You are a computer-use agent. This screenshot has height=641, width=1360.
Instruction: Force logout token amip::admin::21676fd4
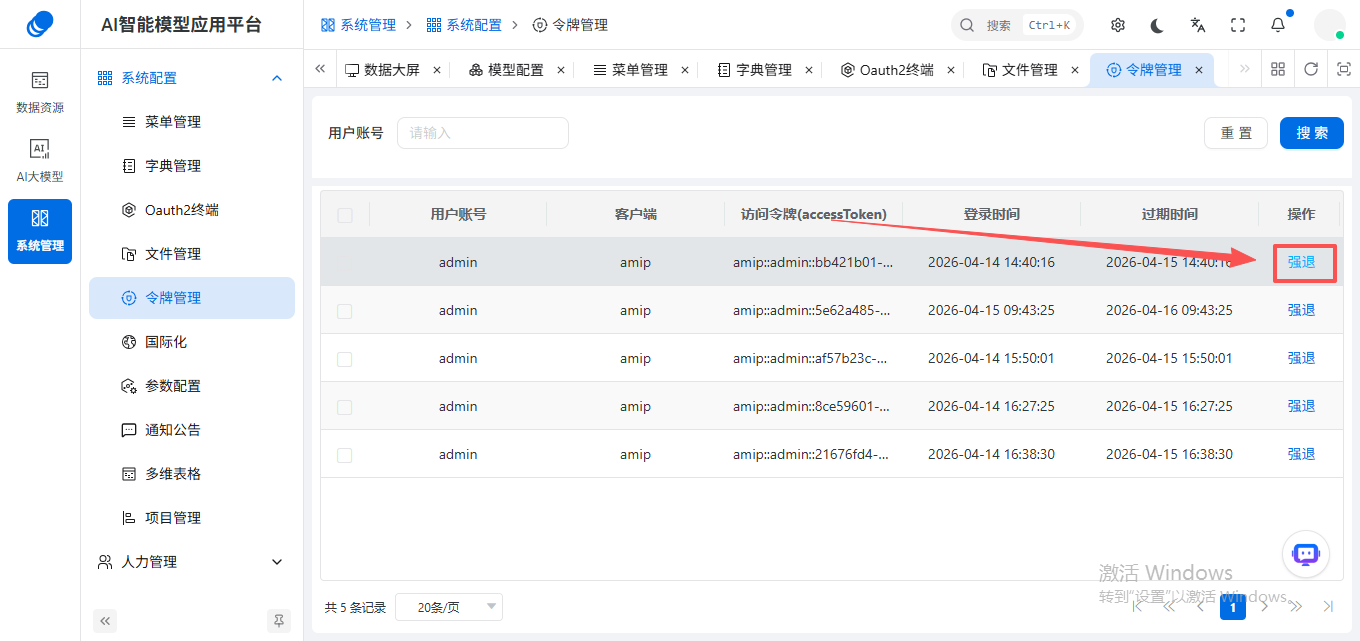pyautogui.click(x=1301, y=454)
